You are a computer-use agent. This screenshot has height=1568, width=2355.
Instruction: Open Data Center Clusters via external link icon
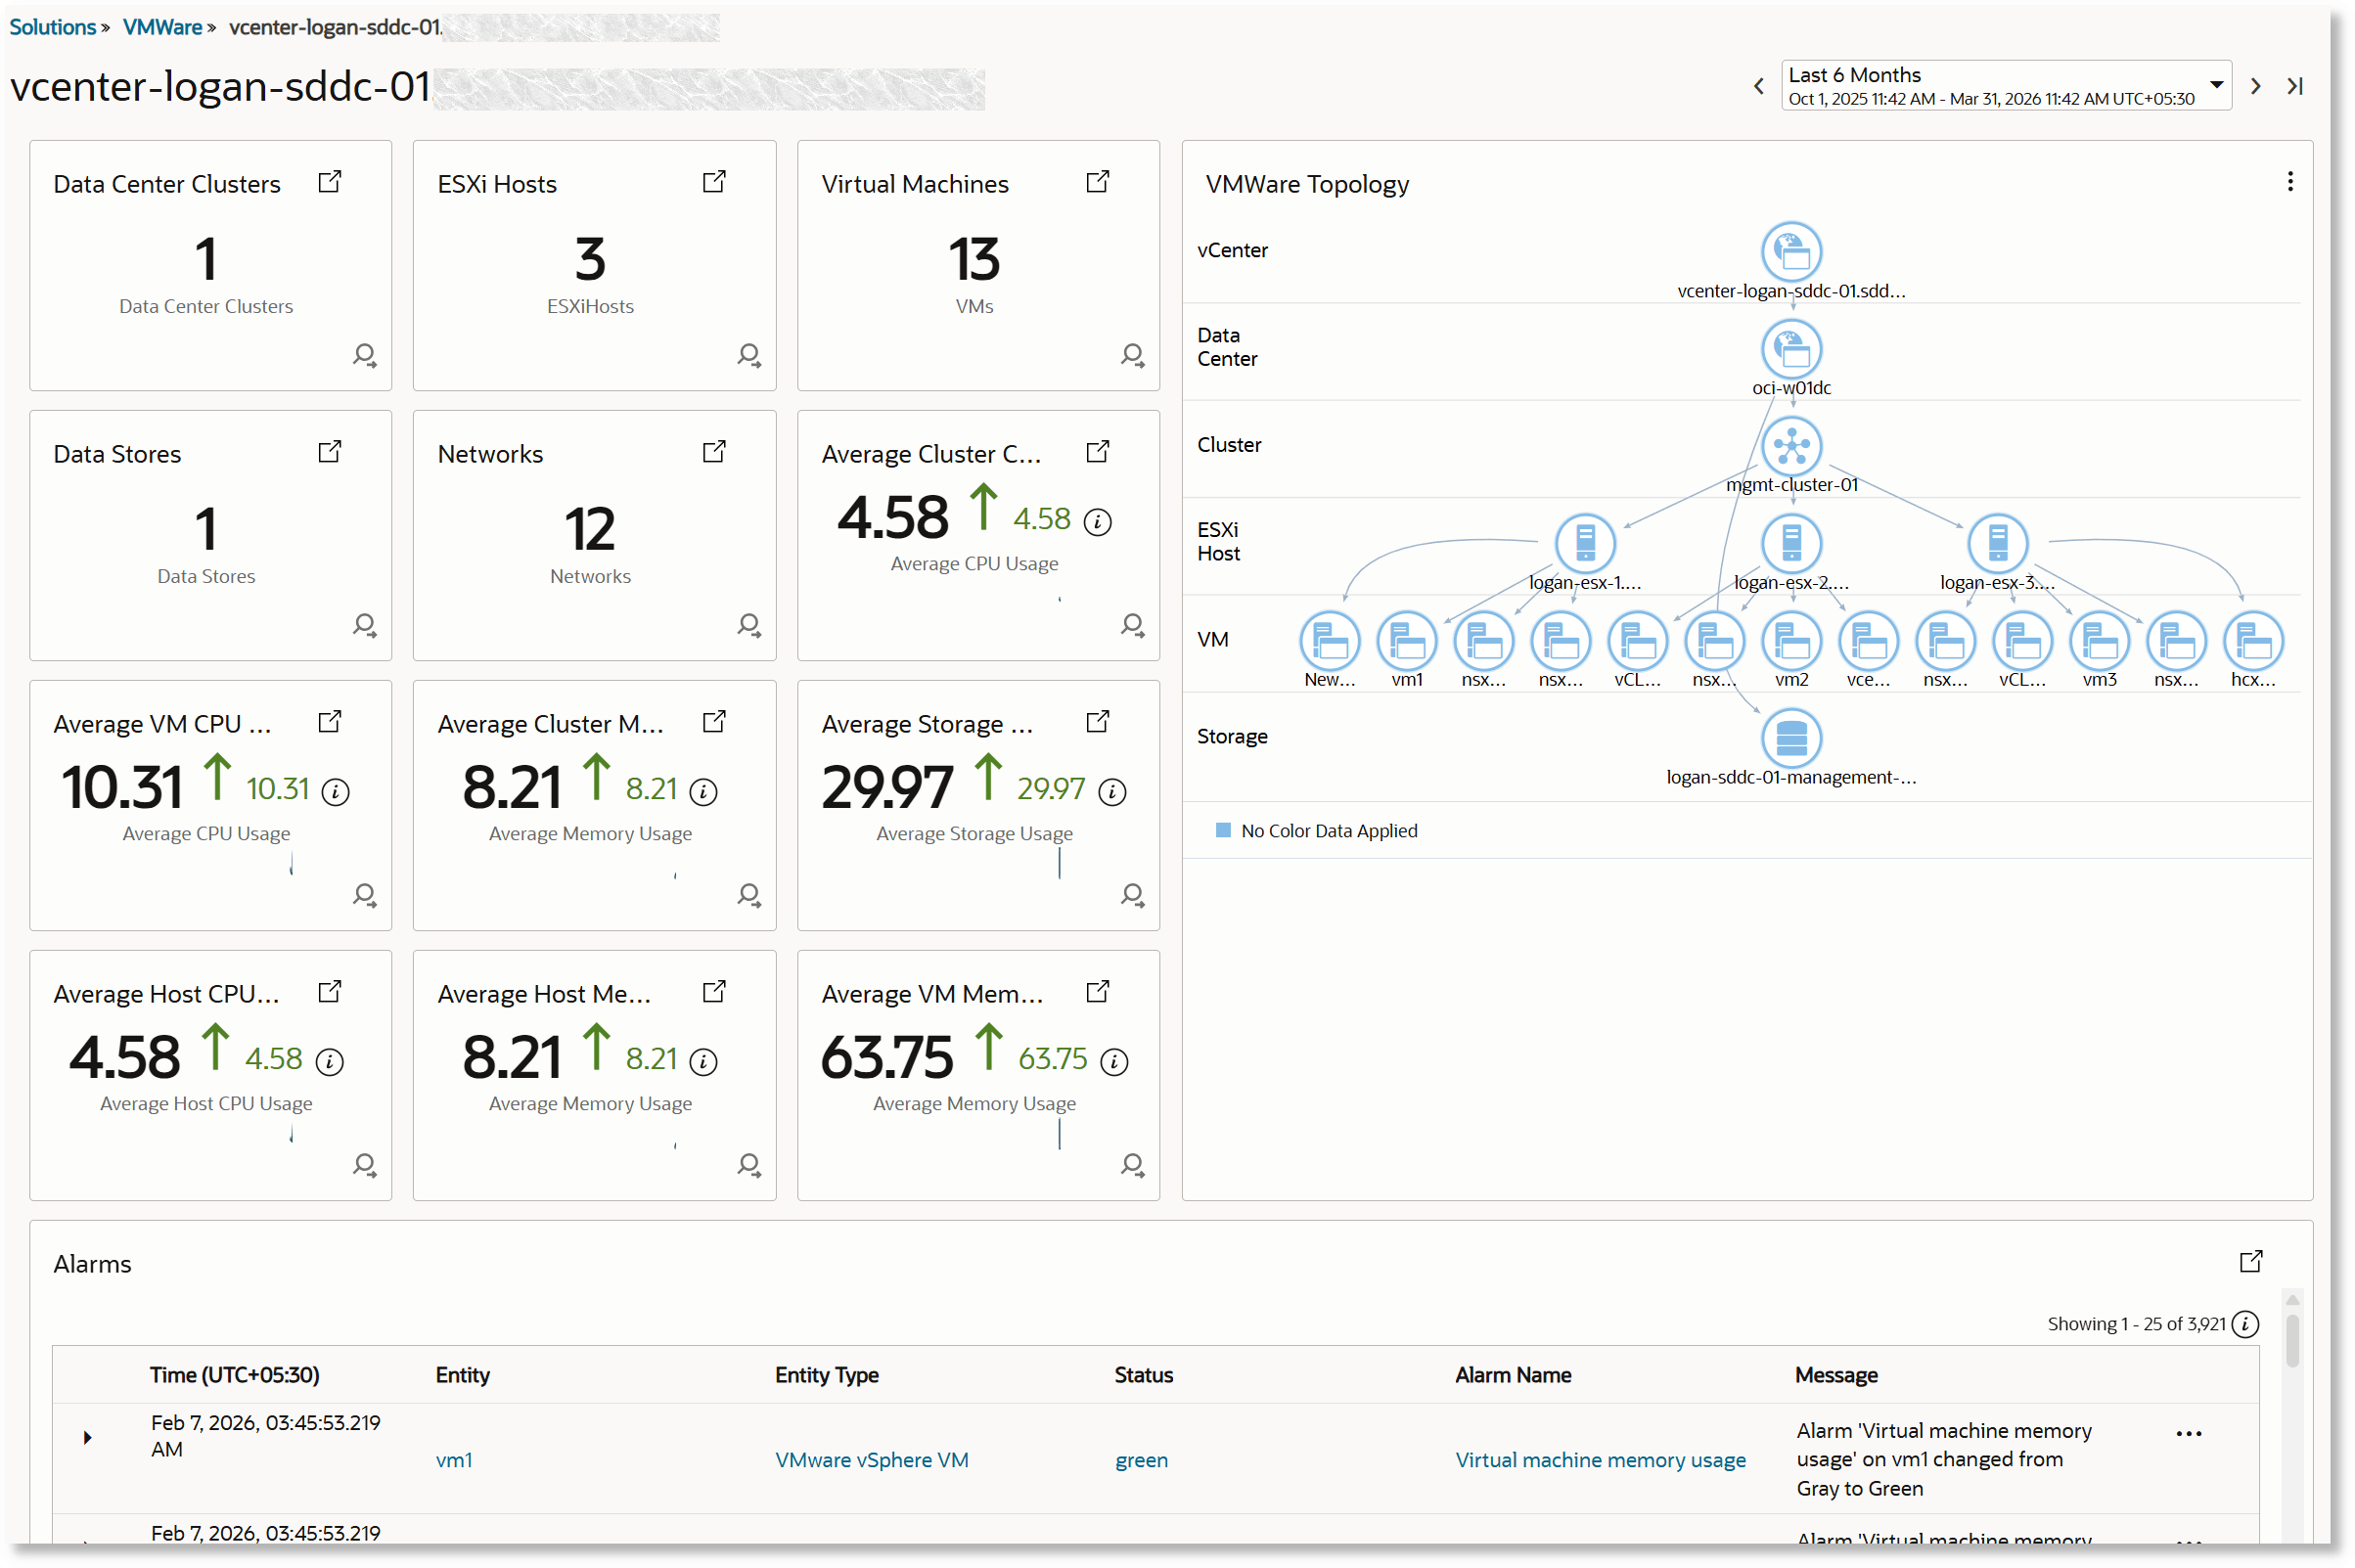pos(329,181)
